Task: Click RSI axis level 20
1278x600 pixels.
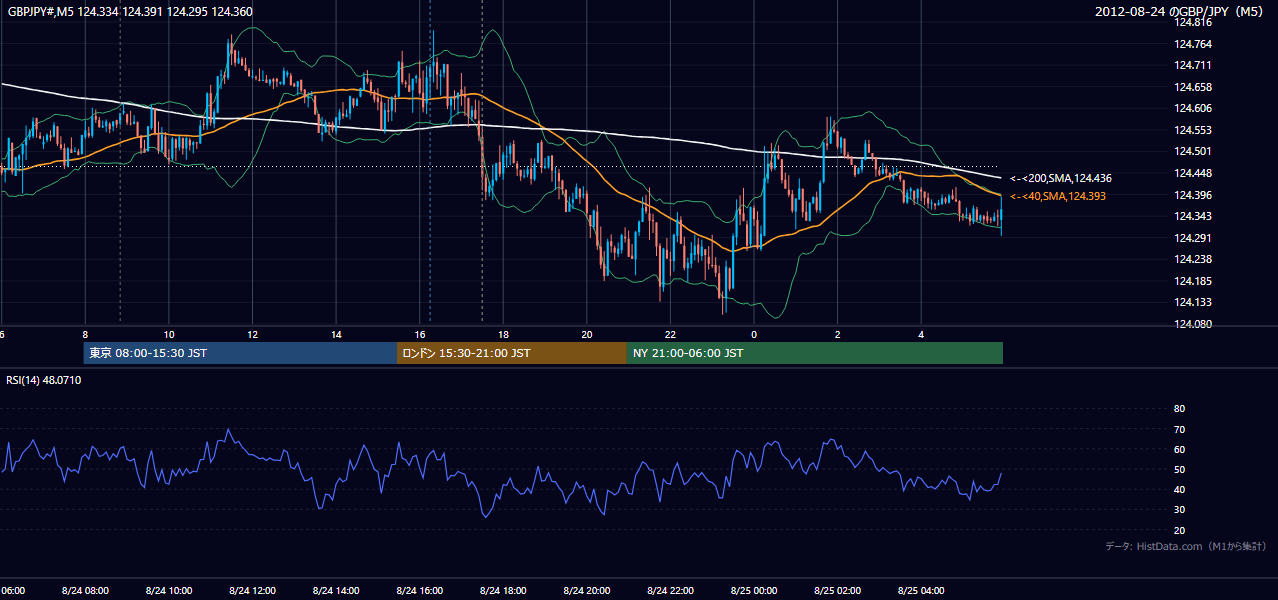Action: [1179, 530]
